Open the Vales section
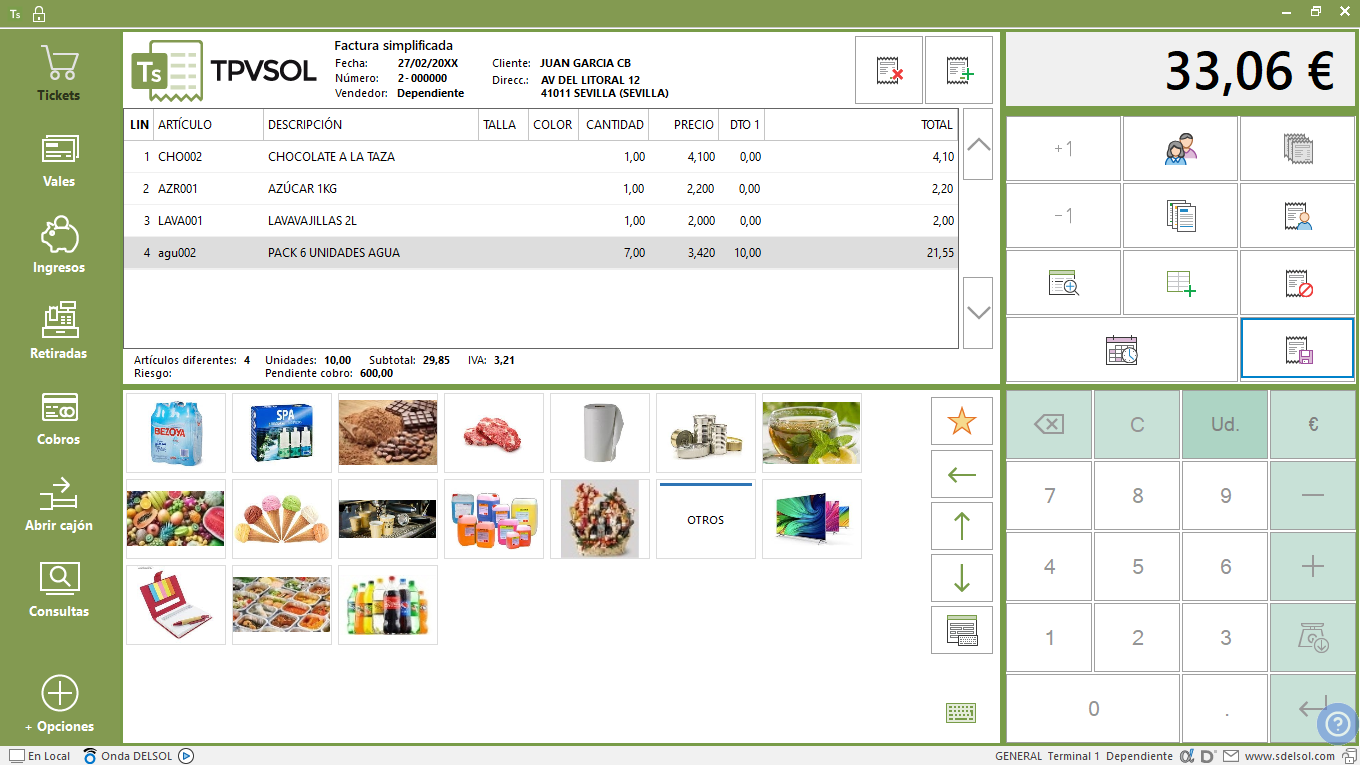Viewport: 1360px width, 765px height. click(59, 160)
